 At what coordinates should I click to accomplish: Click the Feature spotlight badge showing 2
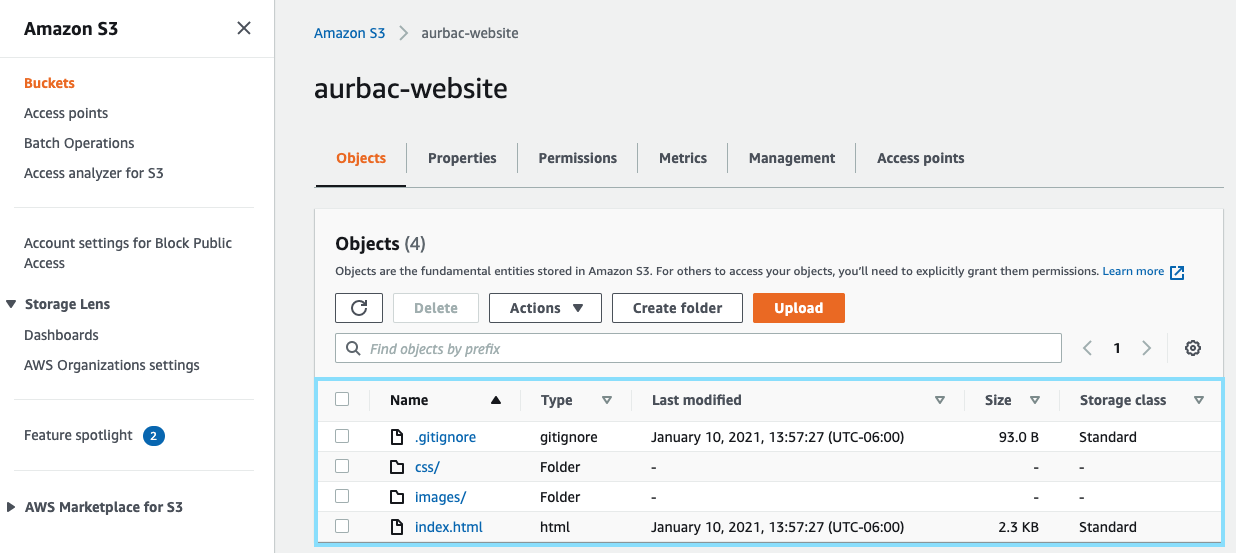[153, 436]
